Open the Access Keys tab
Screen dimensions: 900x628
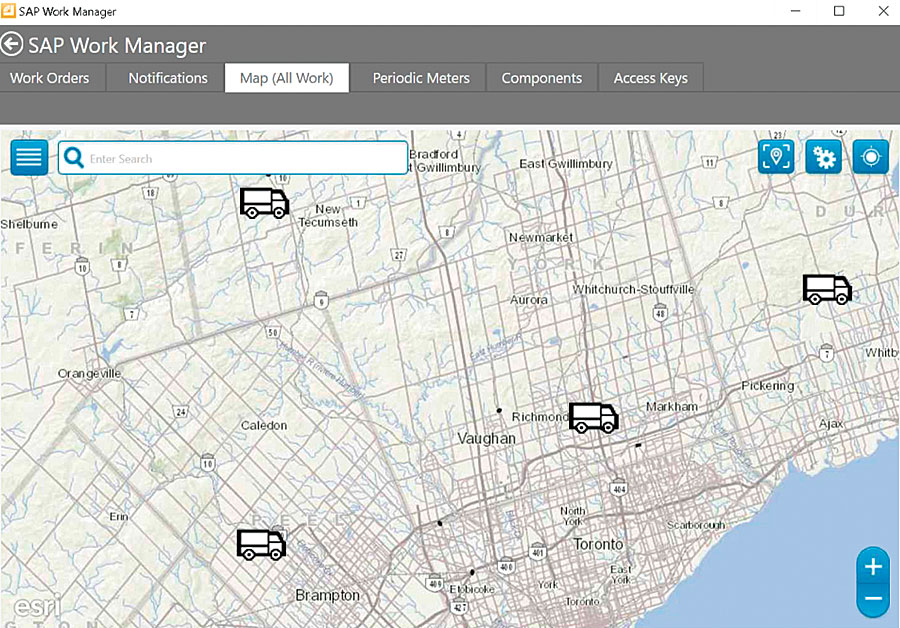(x=650, y=78)
